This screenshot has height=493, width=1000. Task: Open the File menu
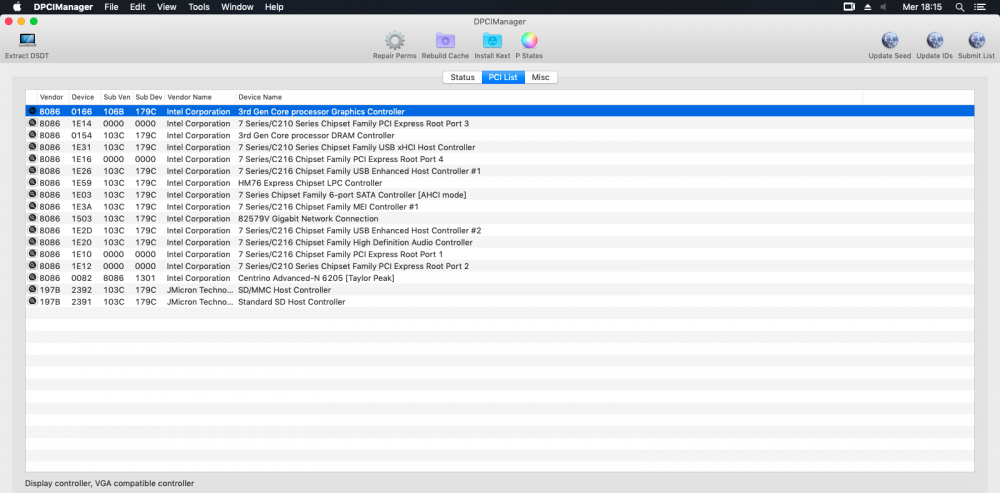tap(111, 7)
